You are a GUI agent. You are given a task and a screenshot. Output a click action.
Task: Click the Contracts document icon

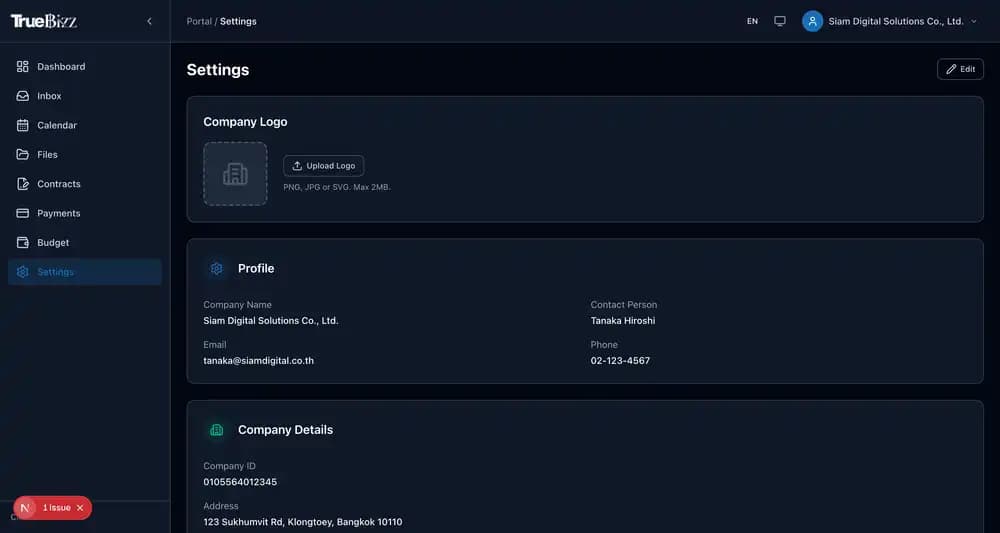click(22, 184)
